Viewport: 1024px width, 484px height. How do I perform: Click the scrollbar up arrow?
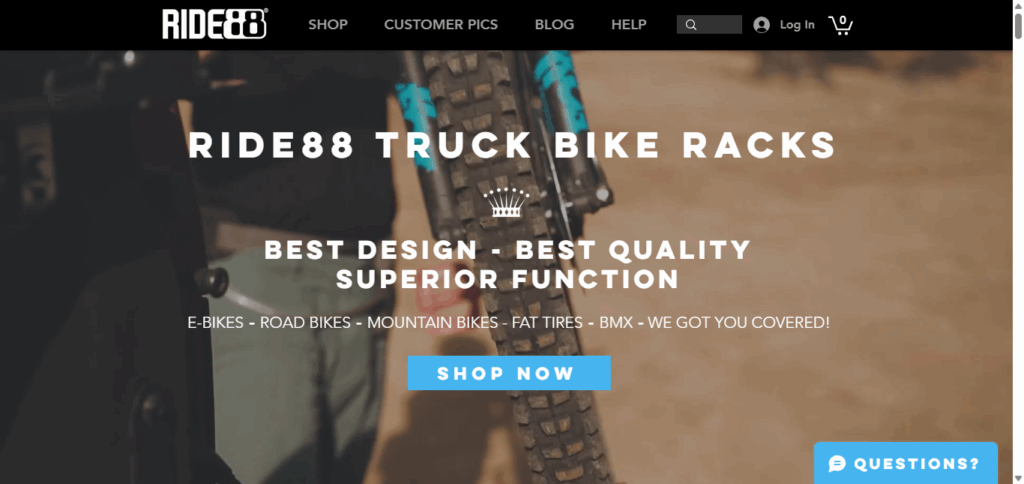tap(1018, 5)
